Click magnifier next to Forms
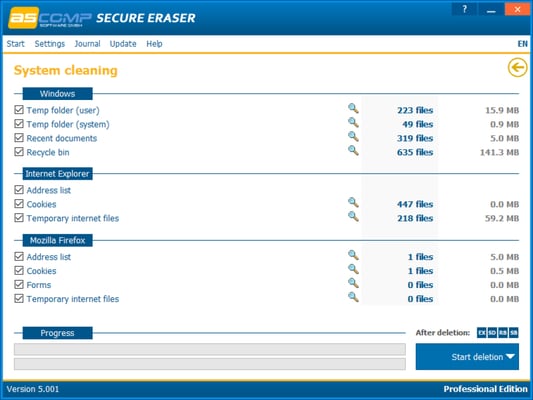 (x=353, y=283)
